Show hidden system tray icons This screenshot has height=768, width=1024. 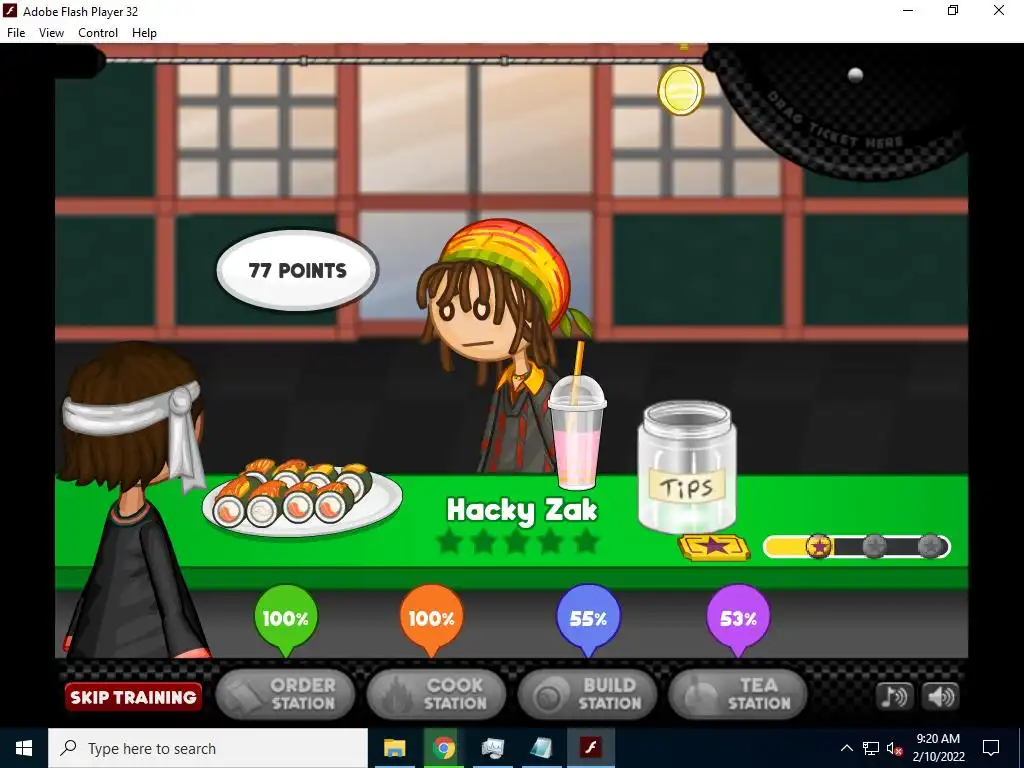coord(846,748)
